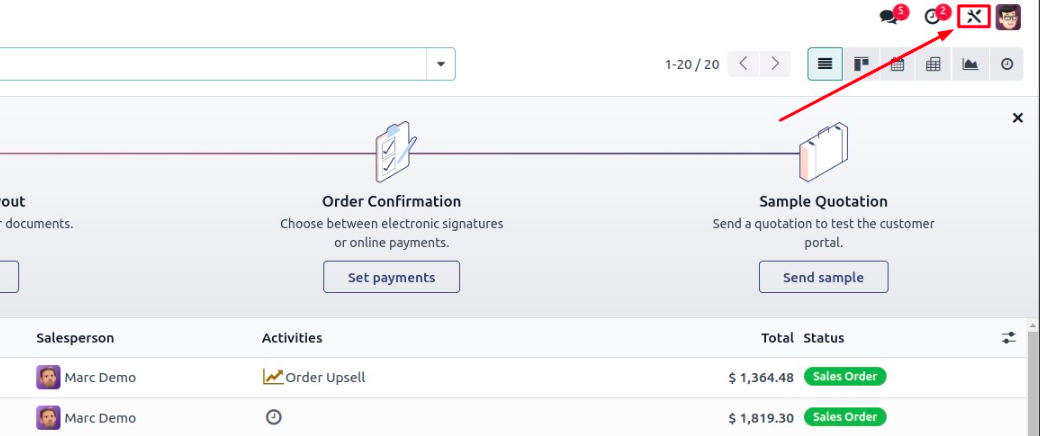
Task: Switch to the calendar view
Action: [897, 64]
